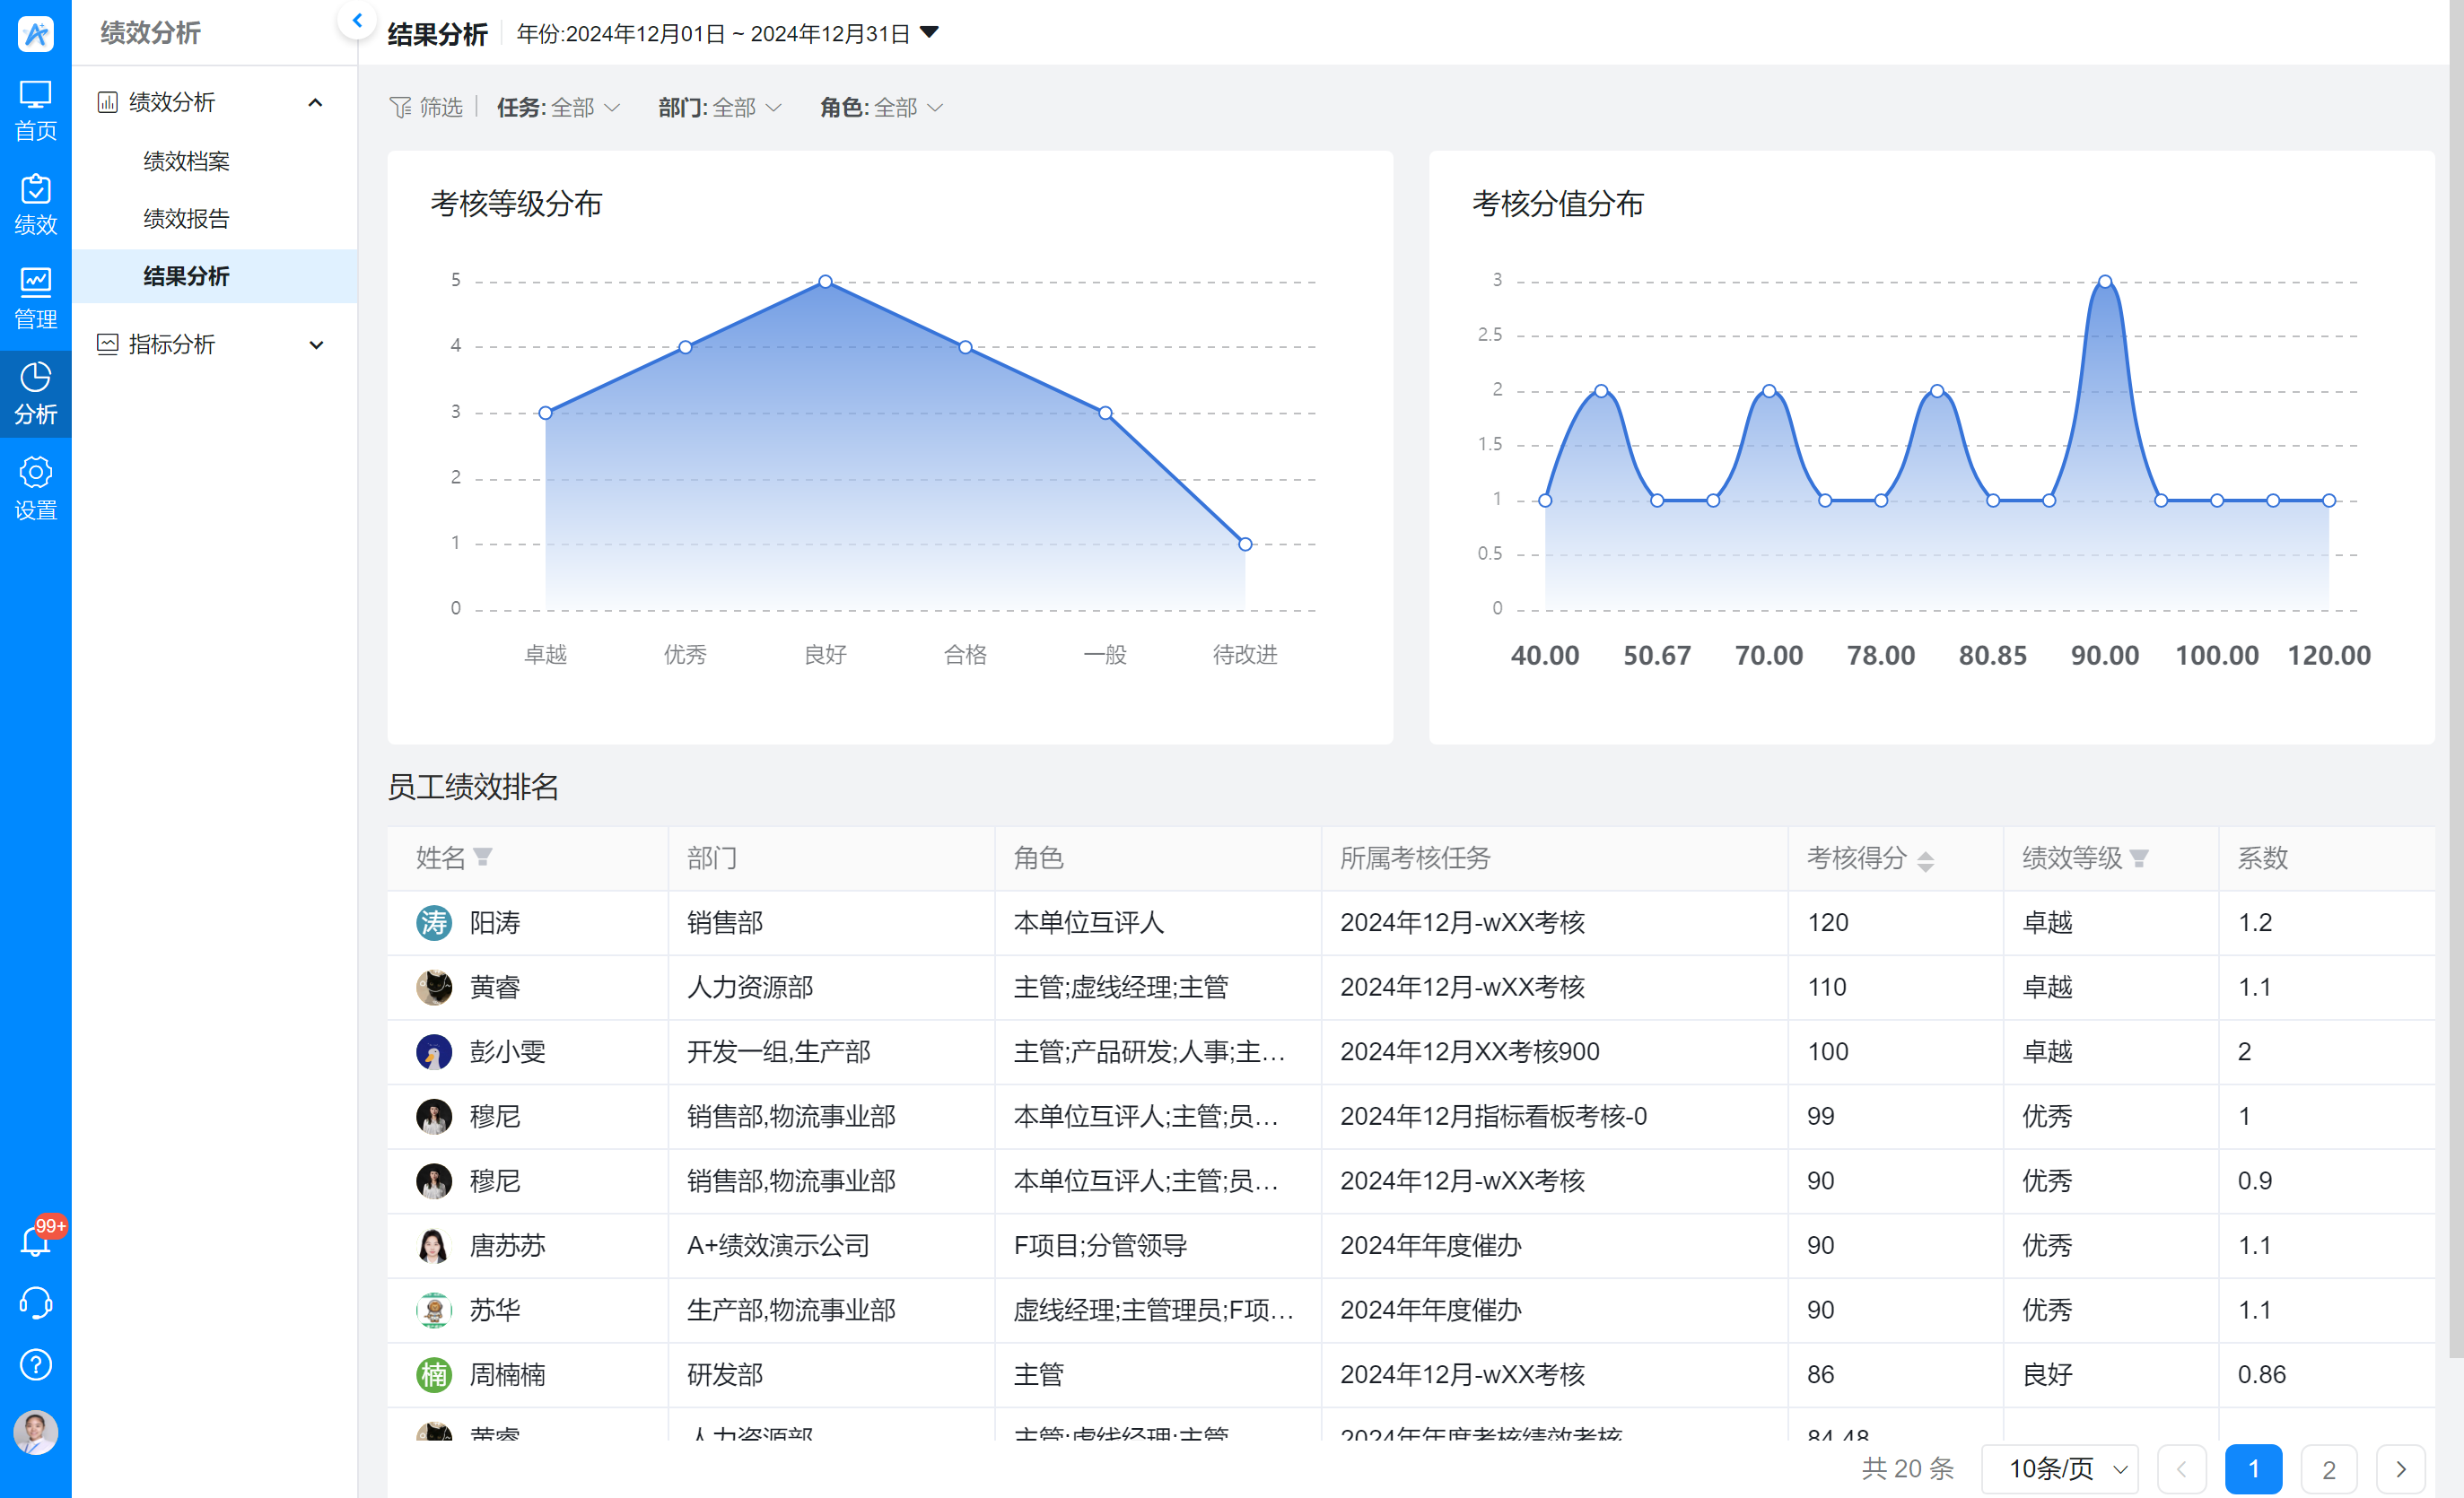2464x1498 pixels.
Task: Collapse the side panel with arrow button
Action: [x=357, y=20]
